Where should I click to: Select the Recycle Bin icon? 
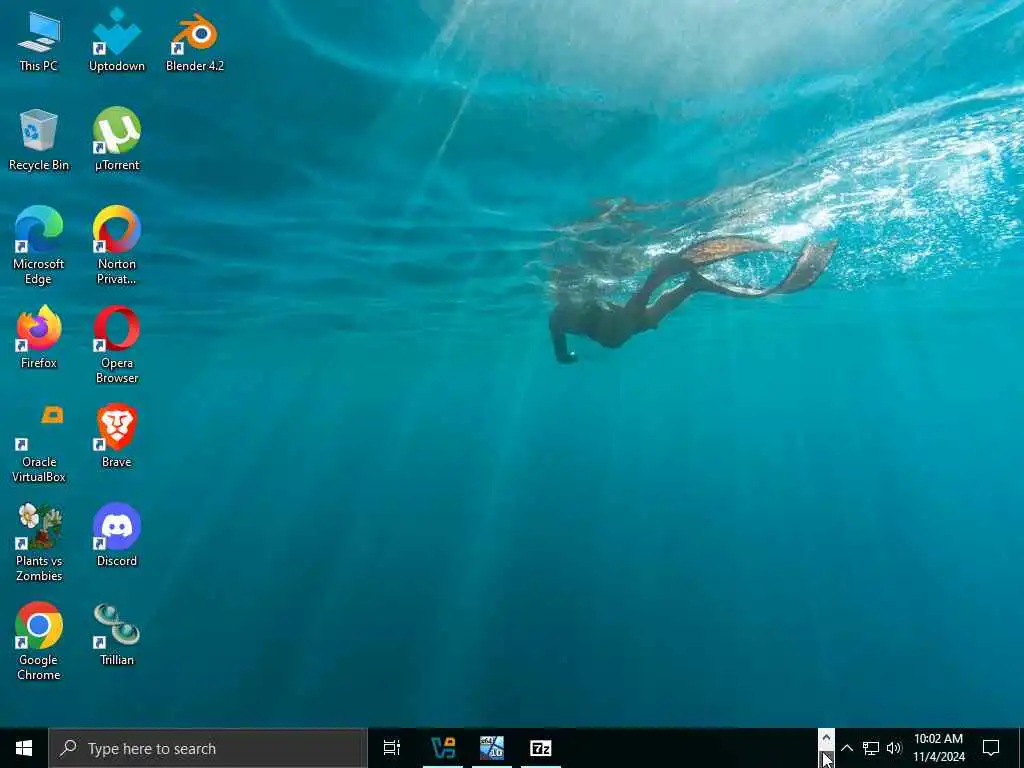(x=39, y=140)
